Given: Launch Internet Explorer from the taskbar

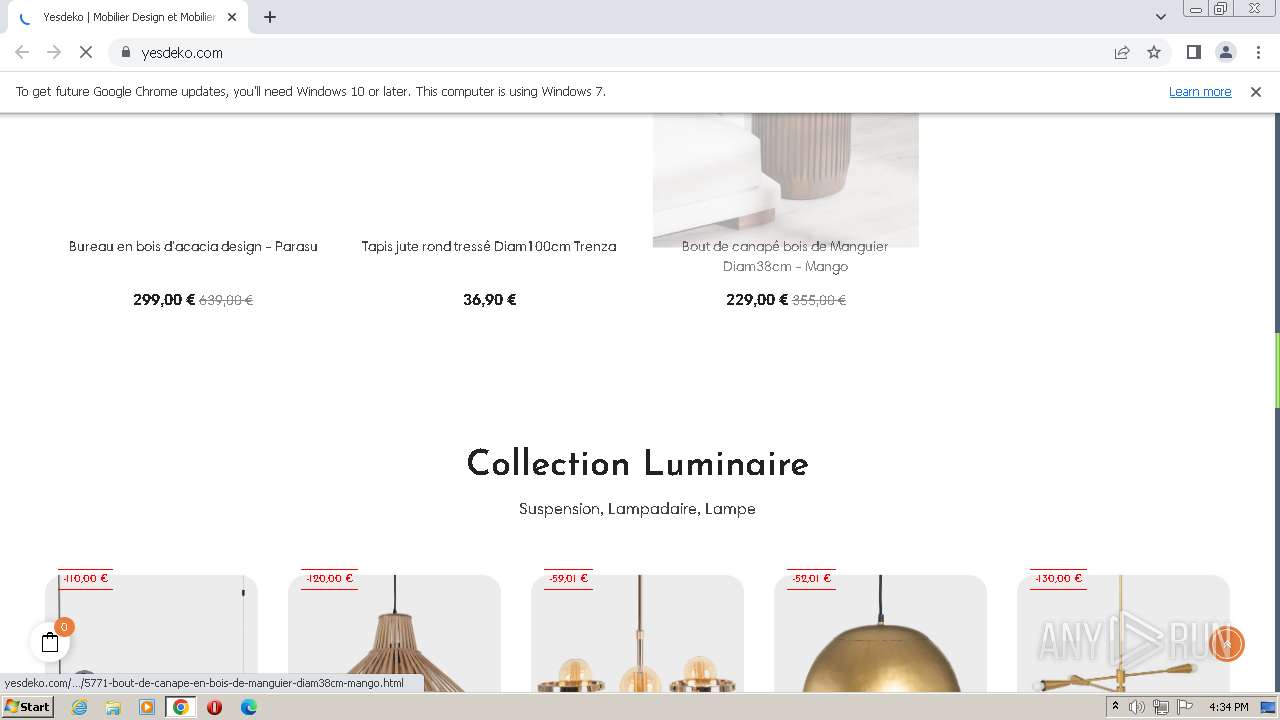Looking at the screenshot, I should [79, 707].
